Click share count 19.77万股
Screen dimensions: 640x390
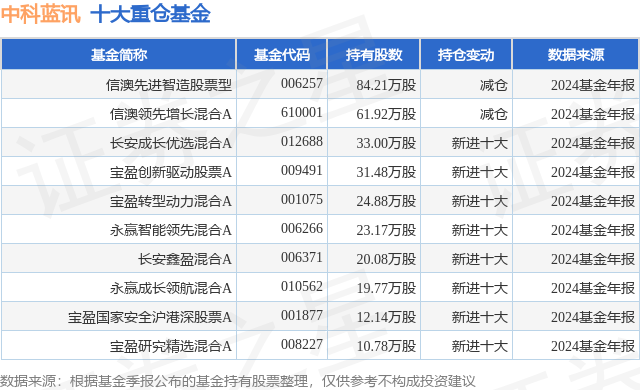coord(386,288)
